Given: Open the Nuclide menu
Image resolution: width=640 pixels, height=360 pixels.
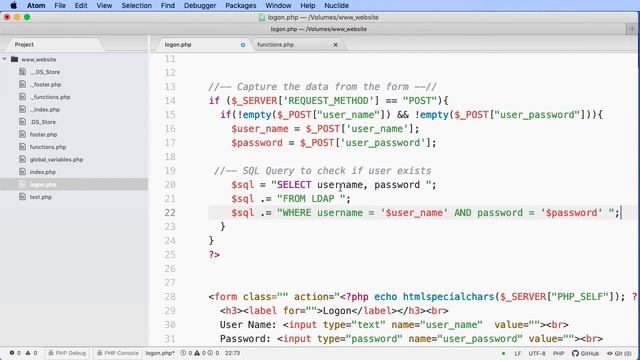Looking at the screenshot, I should (336, 6).
